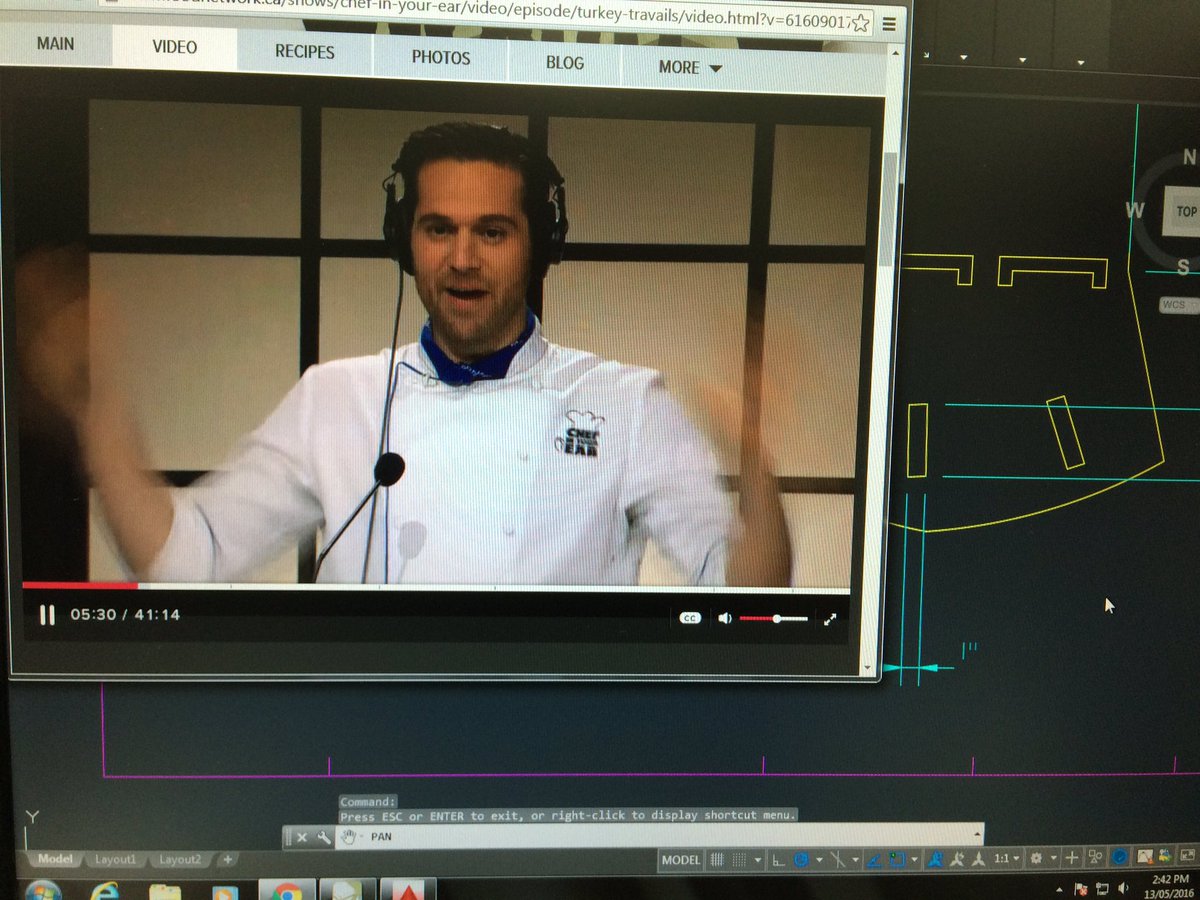Screen dimensions: 1200x900
Task: Open the BLOG tab
Action: (x=565, y=62)
